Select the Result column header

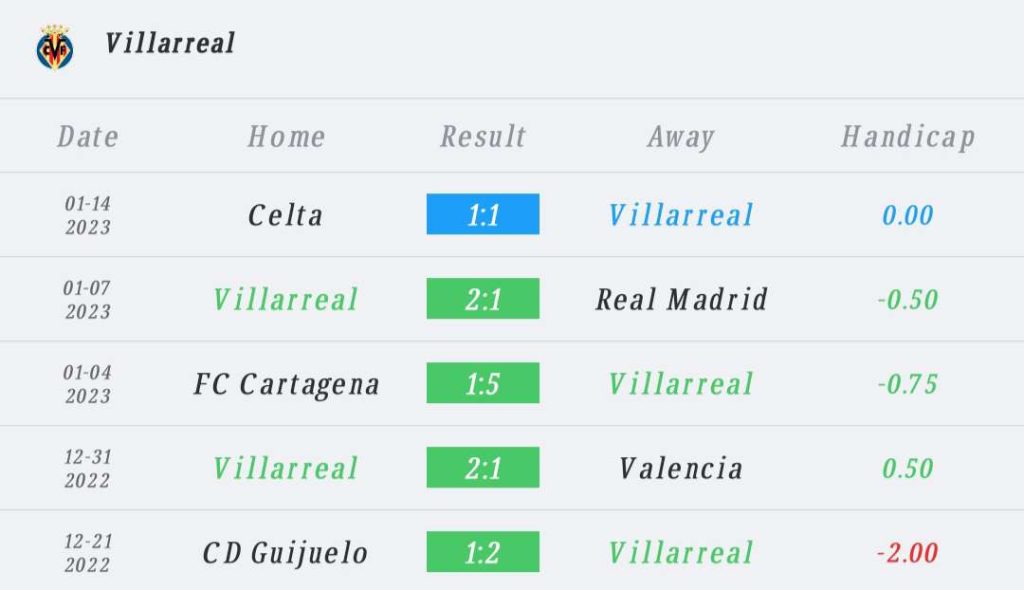pyautogui.click(x=483, y=137)
